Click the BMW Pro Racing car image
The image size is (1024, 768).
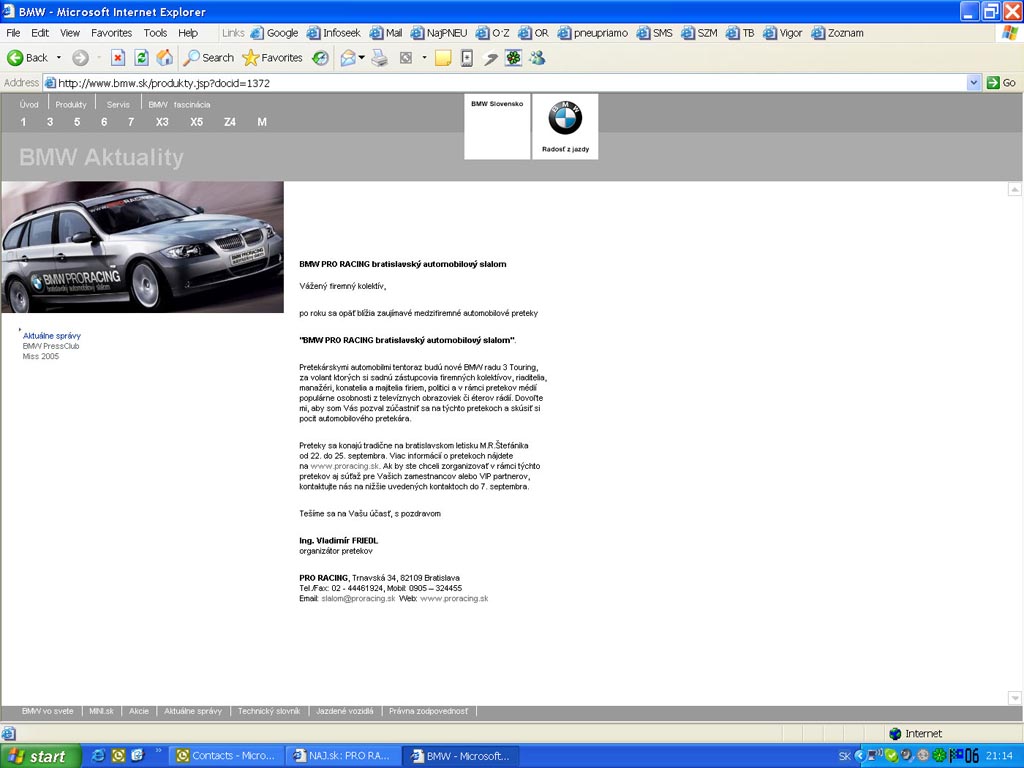point(142,247)
